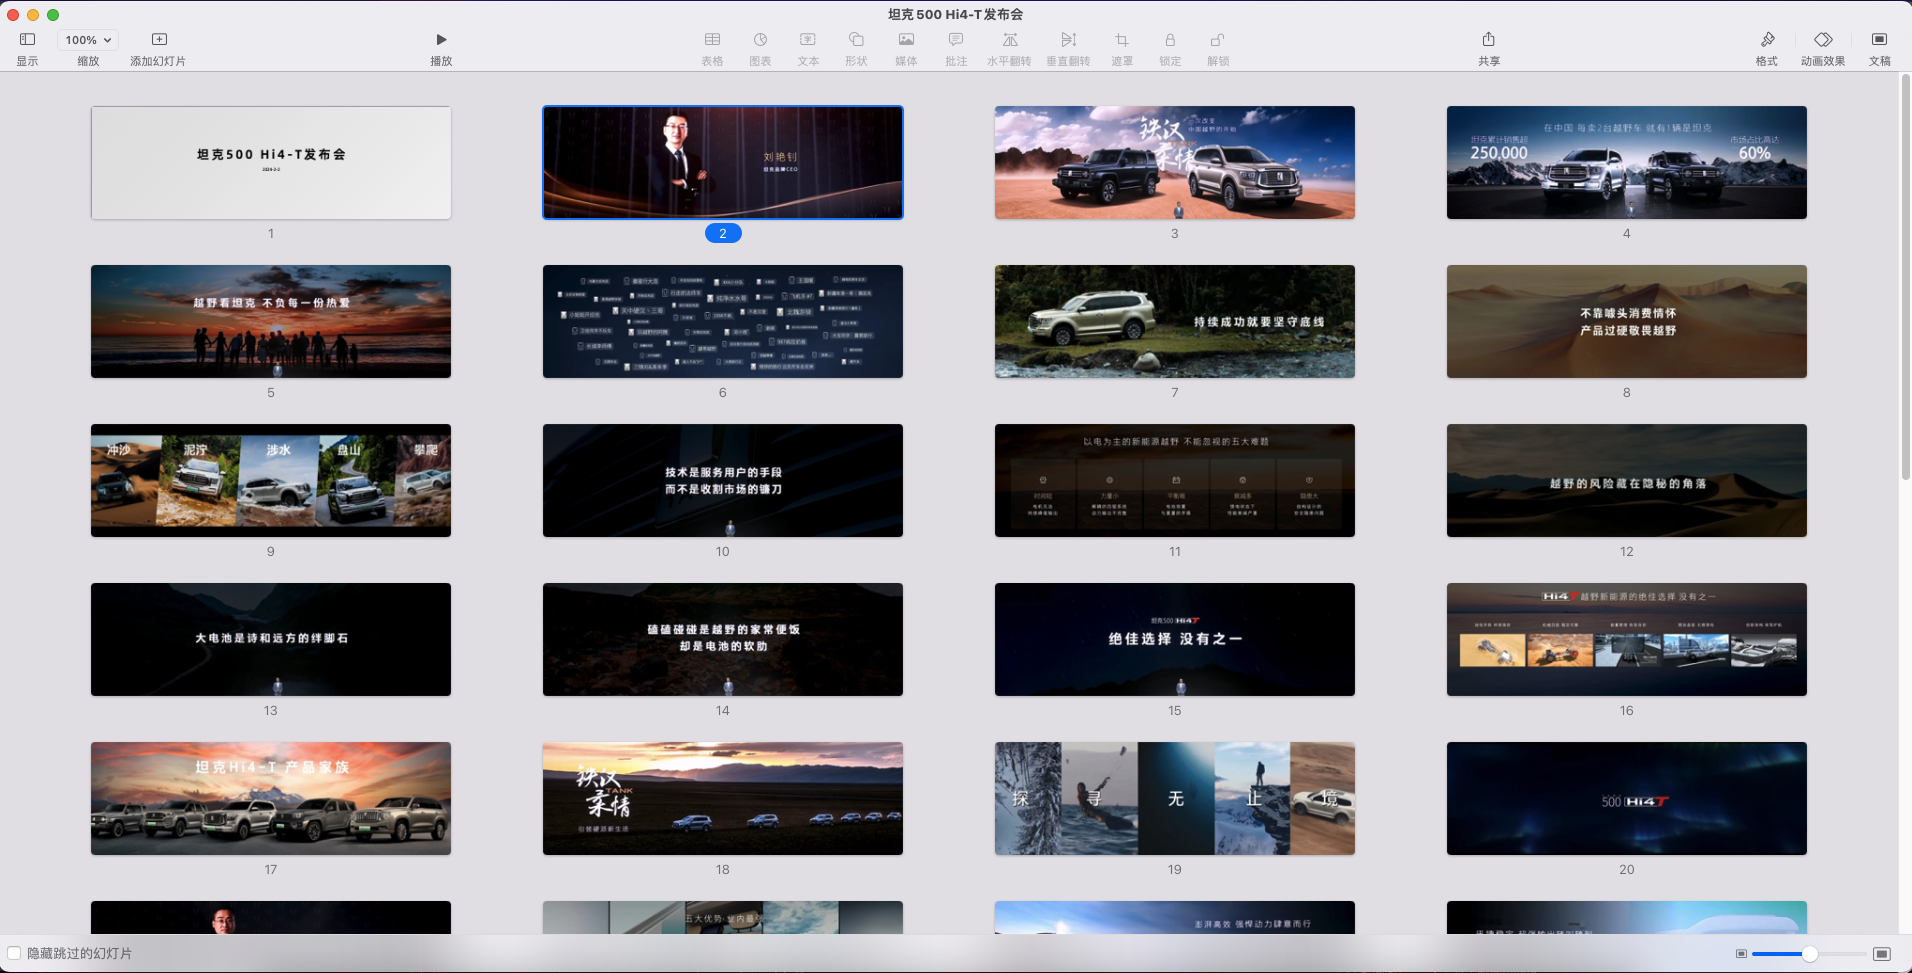
Task: Select slide 13 thumbnail 大电池是诗和远方的绊脚石
Action: (x=271, y=640)
